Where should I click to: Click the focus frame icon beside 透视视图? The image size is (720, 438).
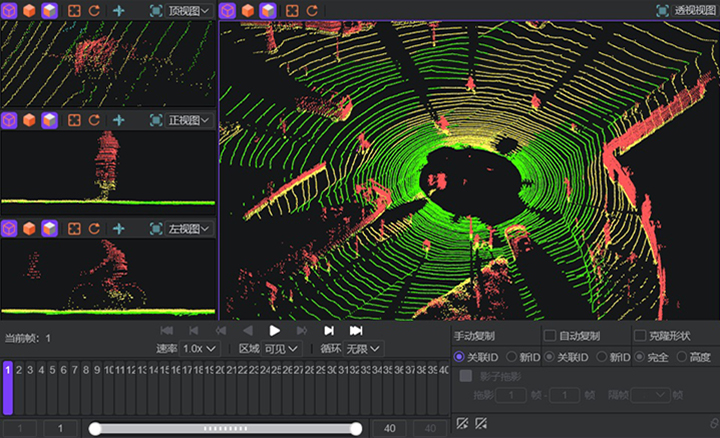662,10
